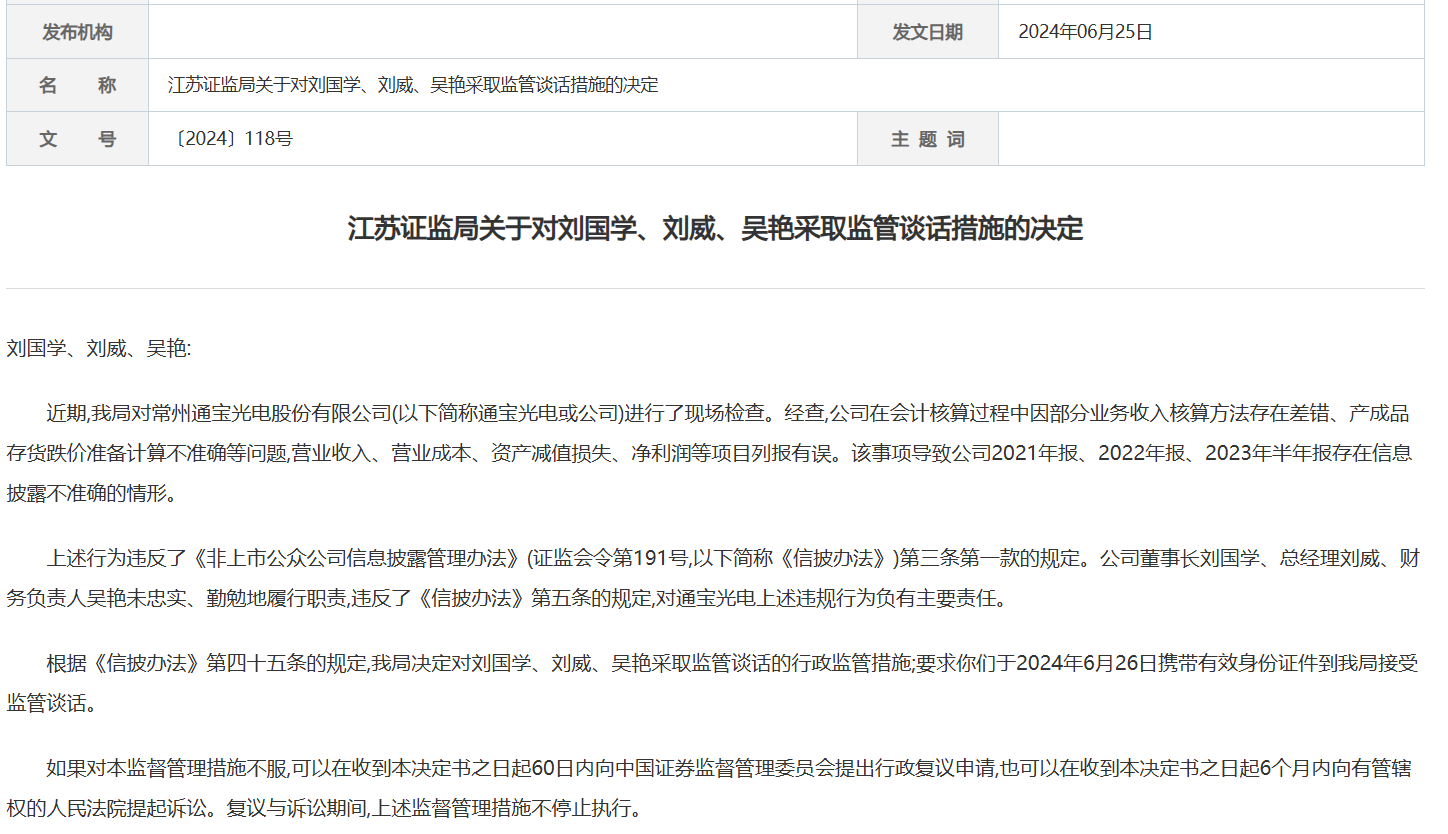Viewport: 1448px width, 834px height.
Task: Click the document title in the 名称 row
Action: click(413, 85)
